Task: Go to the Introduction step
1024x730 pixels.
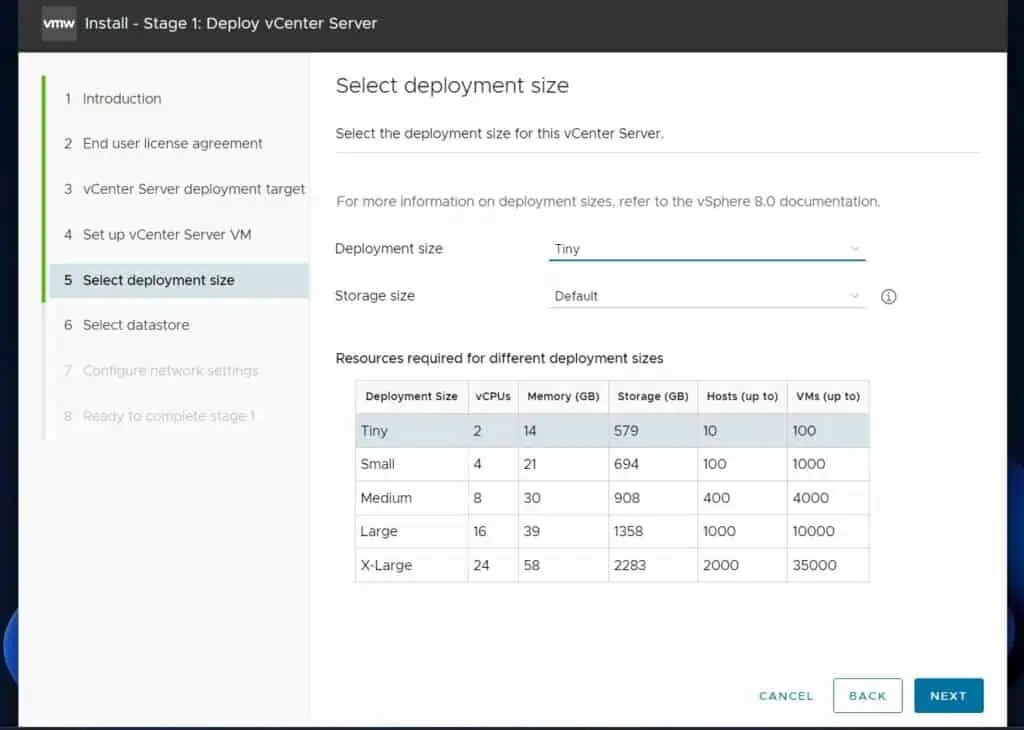Action: click(x=121, y=98)
